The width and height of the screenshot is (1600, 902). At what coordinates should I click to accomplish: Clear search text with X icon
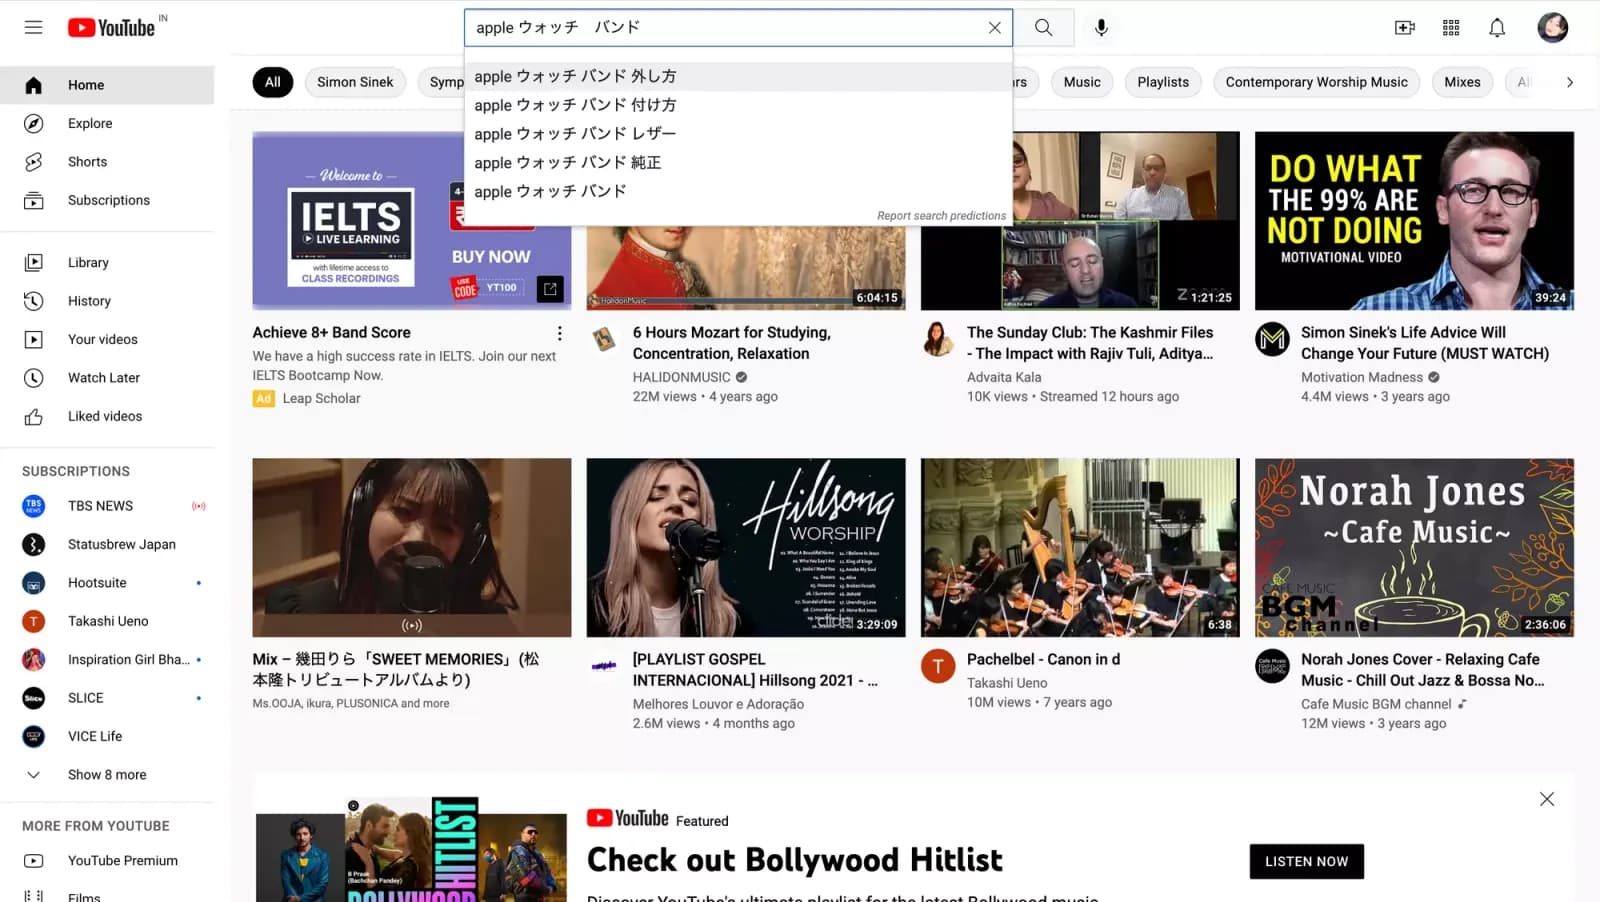coord(994,28)
